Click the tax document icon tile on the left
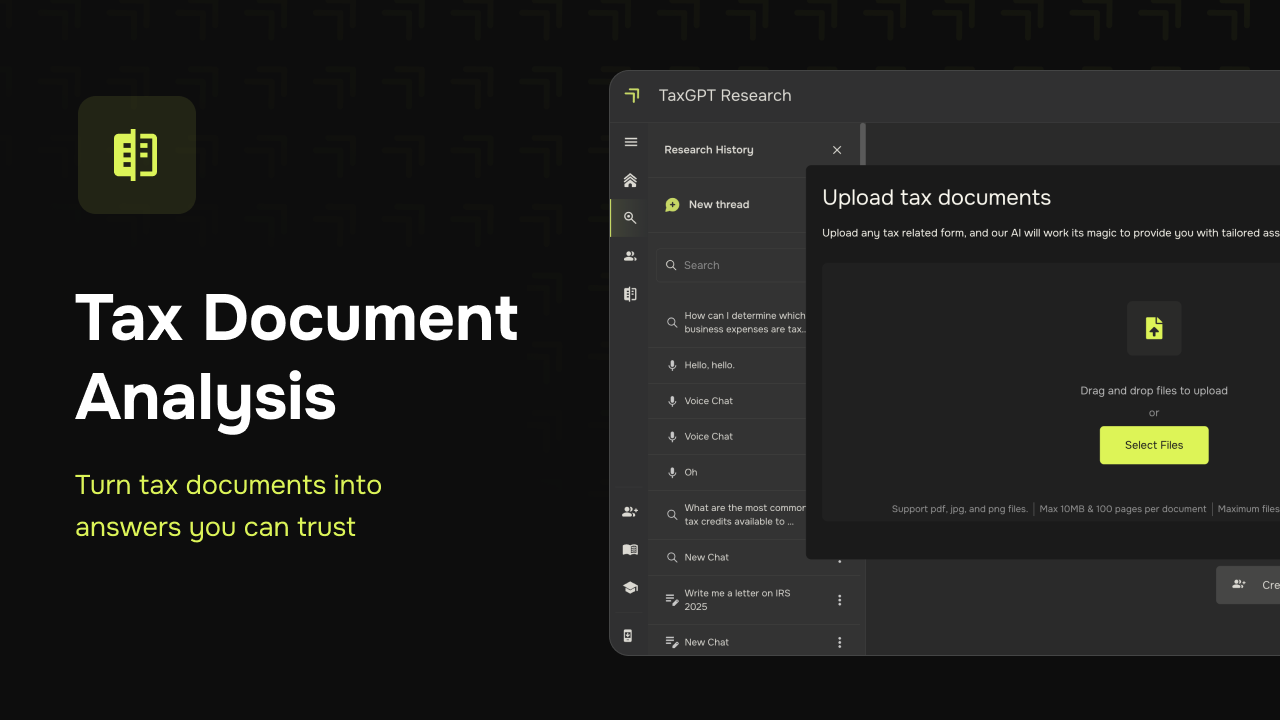The height and width of the screenshot is (720, 1280). click(137, 155)
